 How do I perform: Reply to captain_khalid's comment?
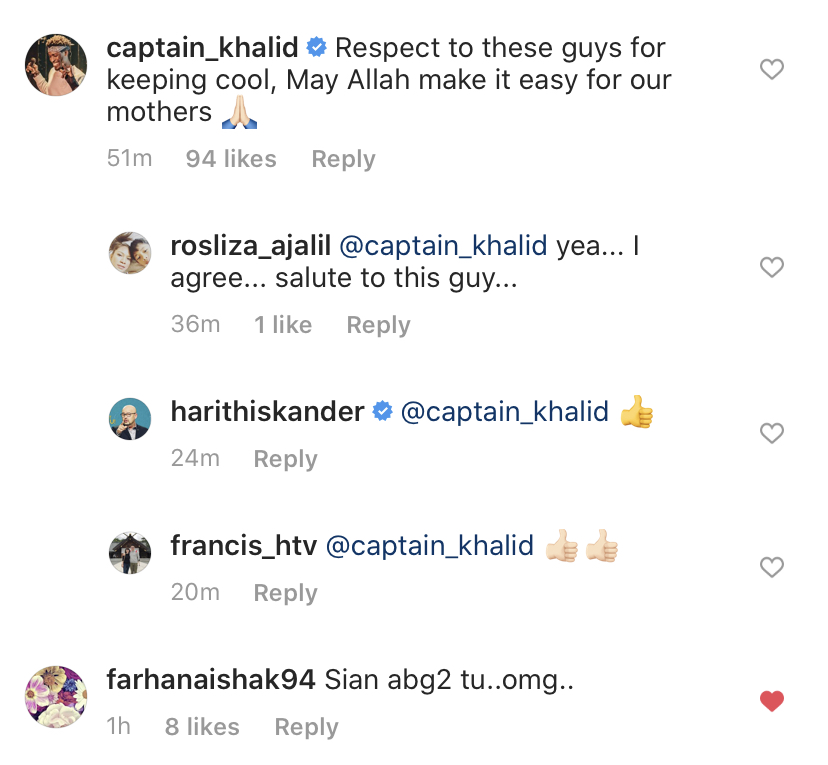coord(343,159)
